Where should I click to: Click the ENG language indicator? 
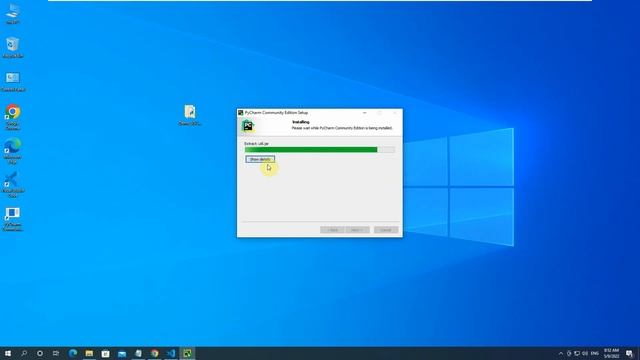[x=595, y=353]
